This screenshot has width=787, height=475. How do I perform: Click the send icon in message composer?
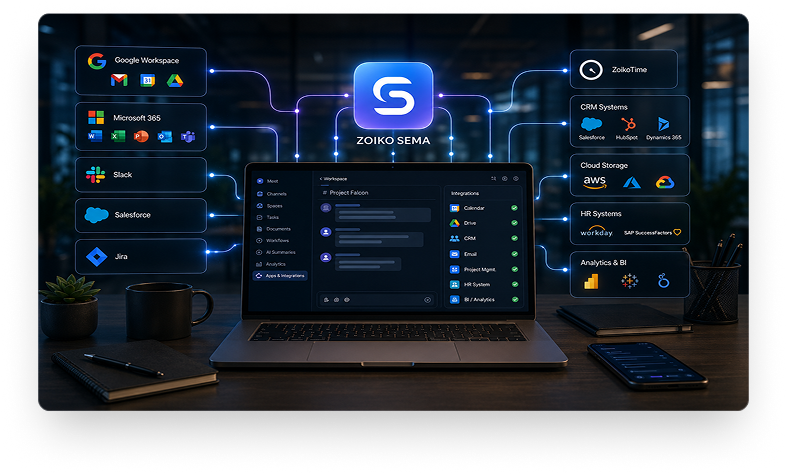428,300
